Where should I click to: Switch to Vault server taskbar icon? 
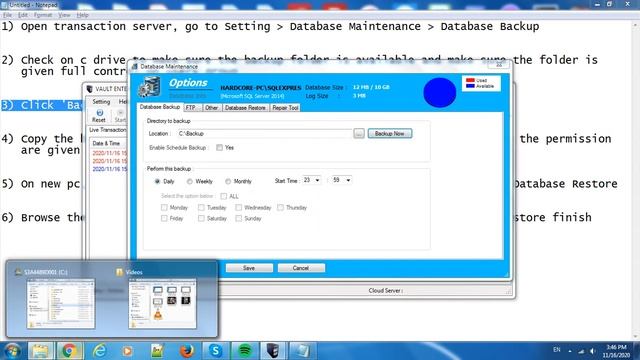pyautogui.click(x=273, y=351)
